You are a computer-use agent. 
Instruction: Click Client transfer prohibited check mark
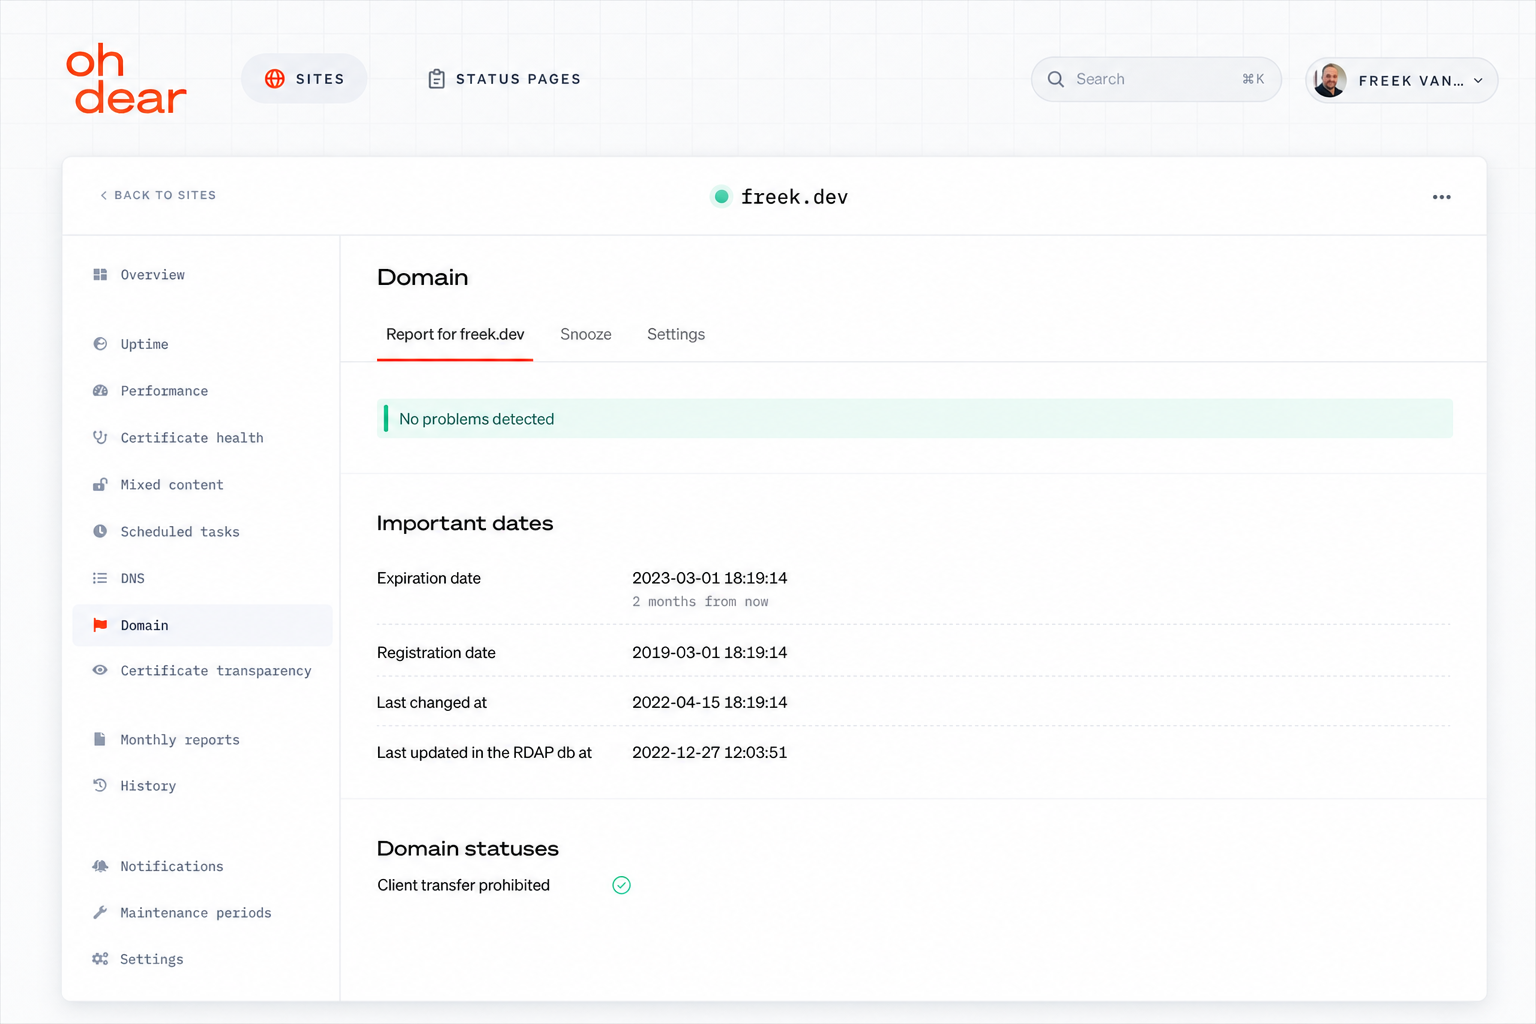coord(621,885)
